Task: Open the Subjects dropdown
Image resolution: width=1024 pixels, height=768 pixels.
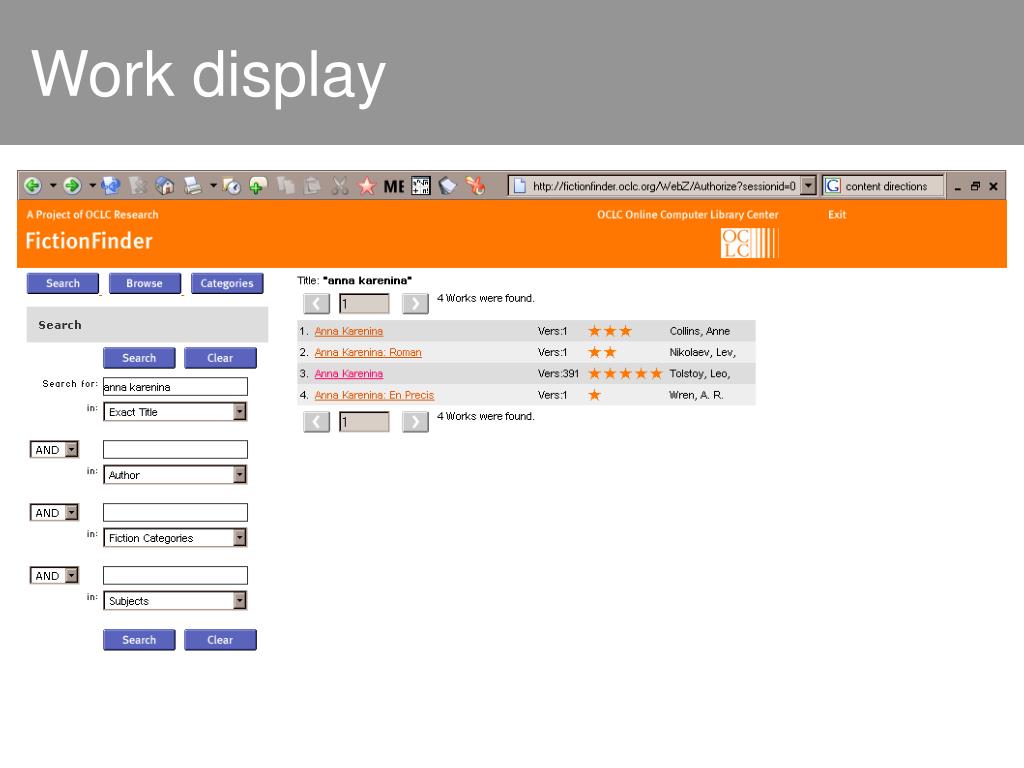Action: point(175,601)
